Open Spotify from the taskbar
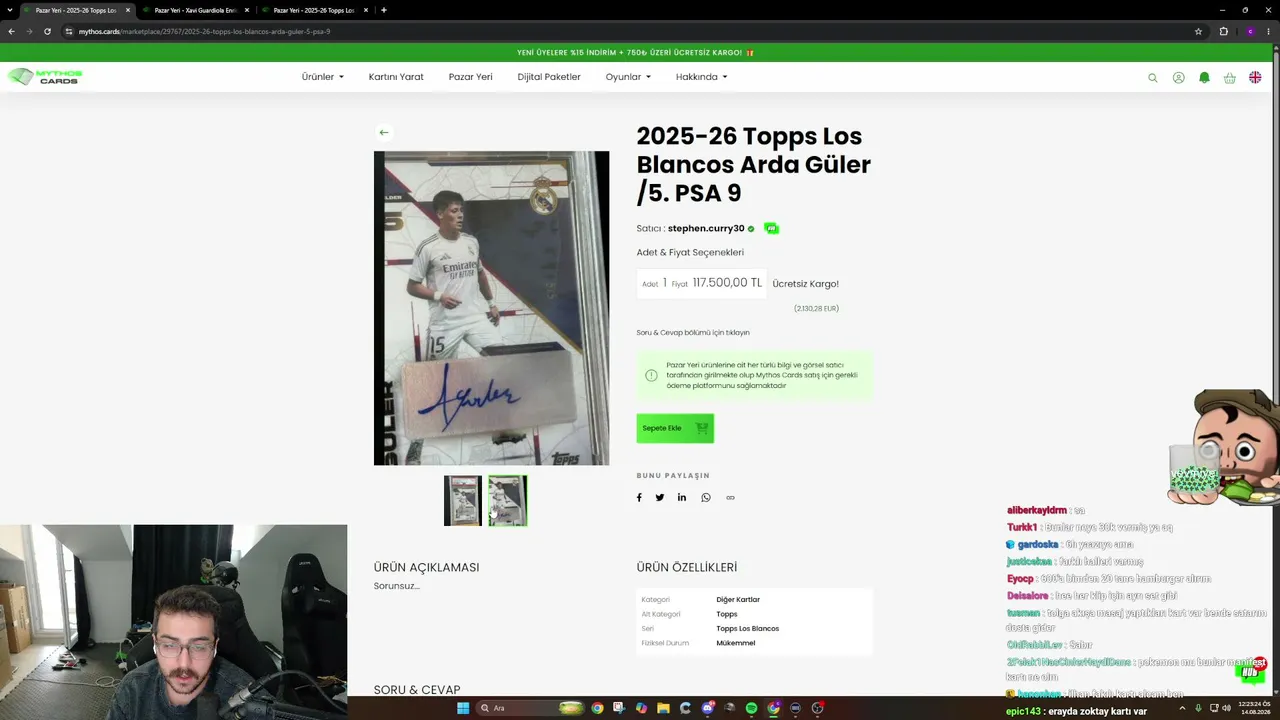The width and height of the screenshot is (1280, 720). coord(751,708)
